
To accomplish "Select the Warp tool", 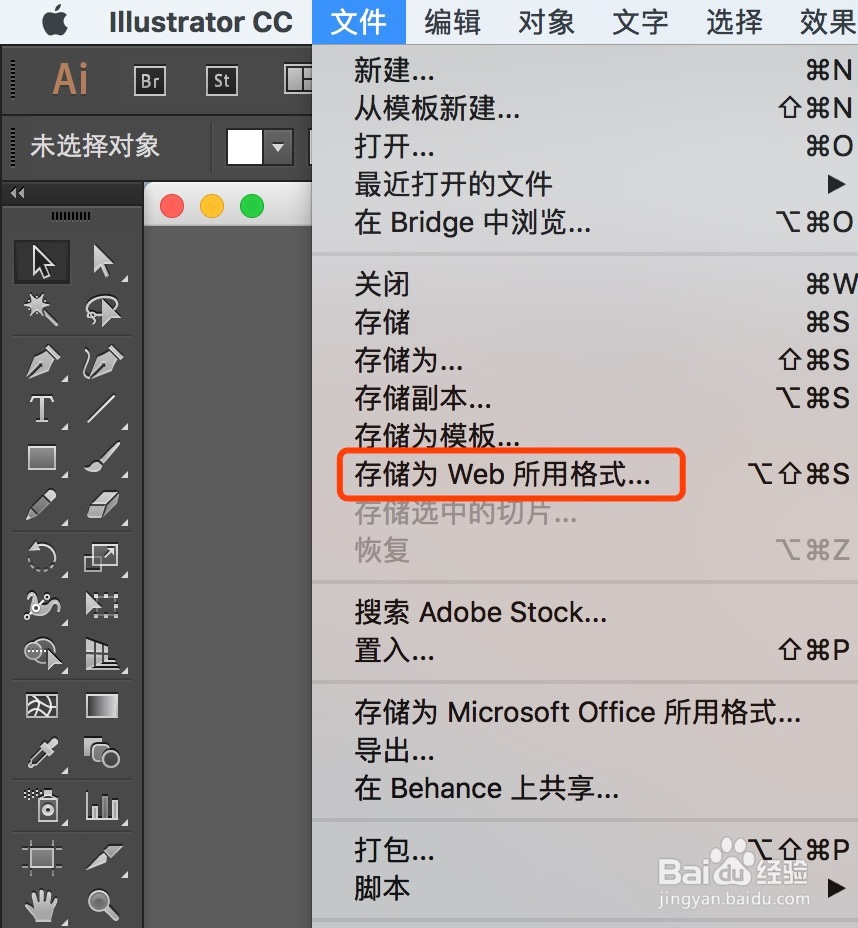I will pyautogui.click(x=41, y=605).
